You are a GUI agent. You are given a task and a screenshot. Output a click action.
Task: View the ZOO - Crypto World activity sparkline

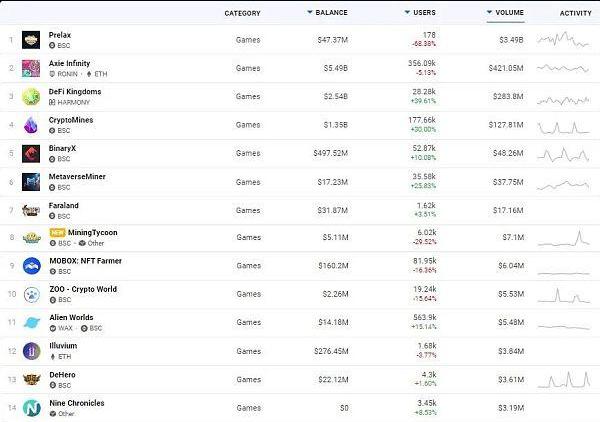tap(564, 295)
